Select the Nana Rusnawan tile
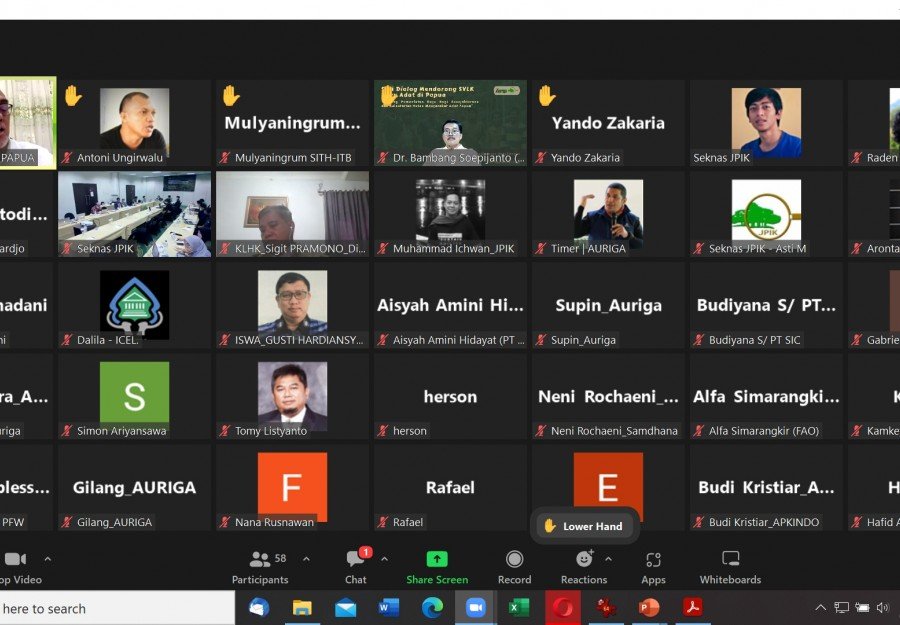The height and width of the screenshot is (625, 900). [x=292, y=488]
